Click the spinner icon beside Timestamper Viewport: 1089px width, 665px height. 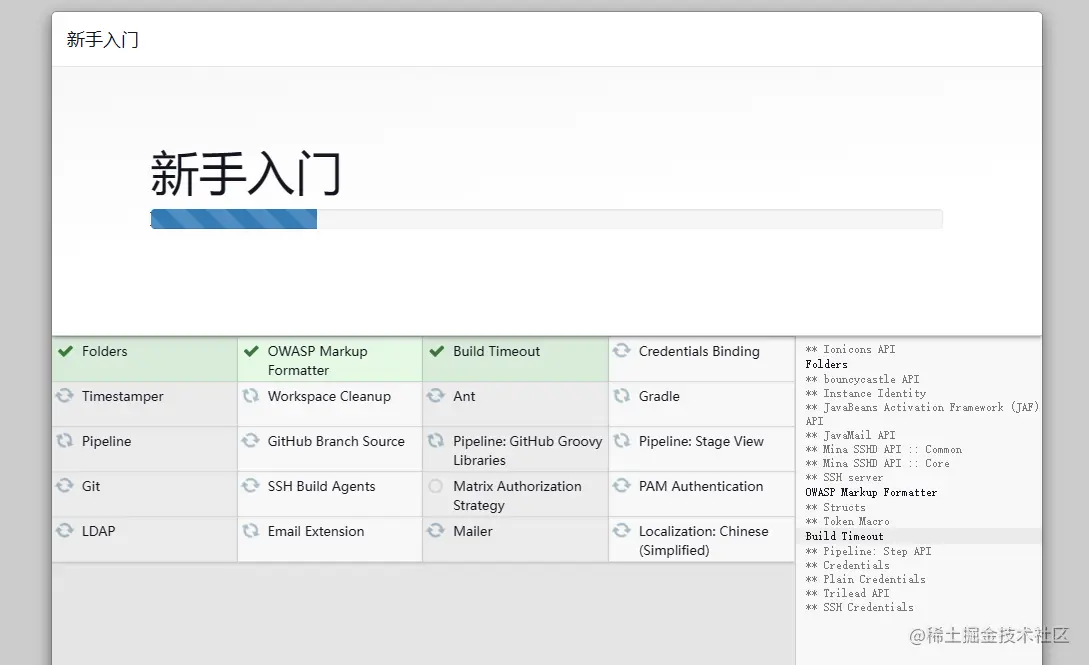65,396
